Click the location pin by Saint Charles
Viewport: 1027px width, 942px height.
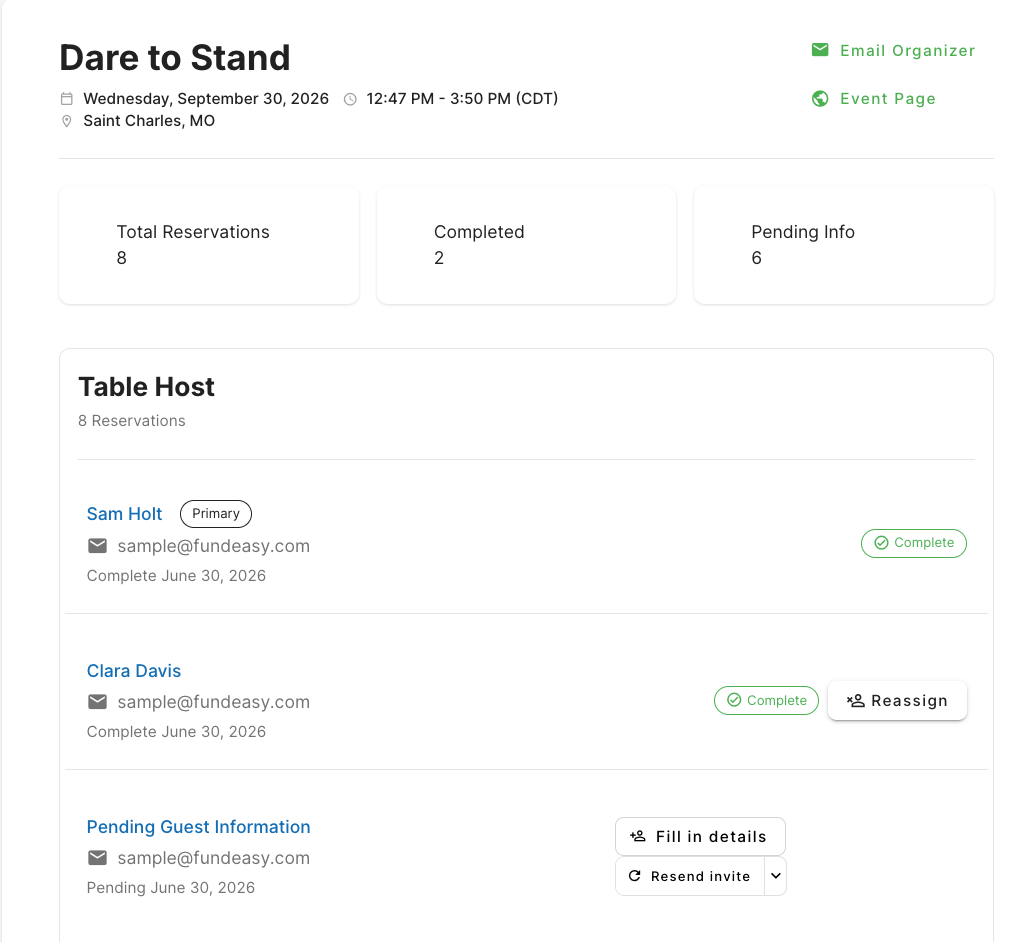coord(66,121)
